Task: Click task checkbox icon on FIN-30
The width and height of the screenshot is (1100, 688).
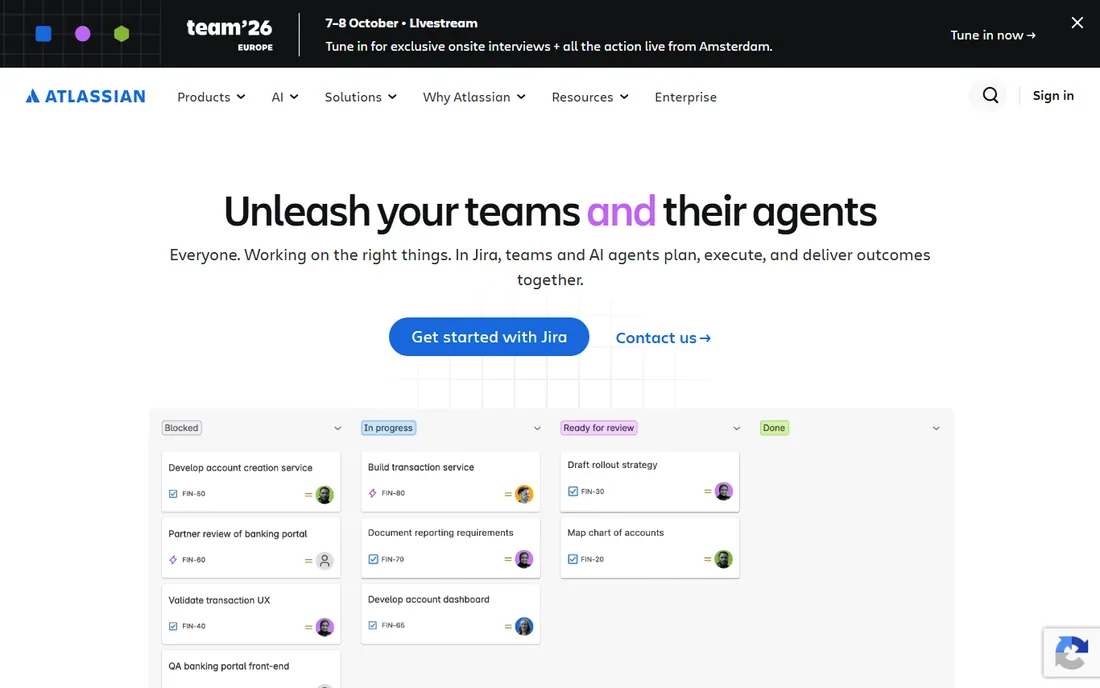Action: tap(572, 491)
